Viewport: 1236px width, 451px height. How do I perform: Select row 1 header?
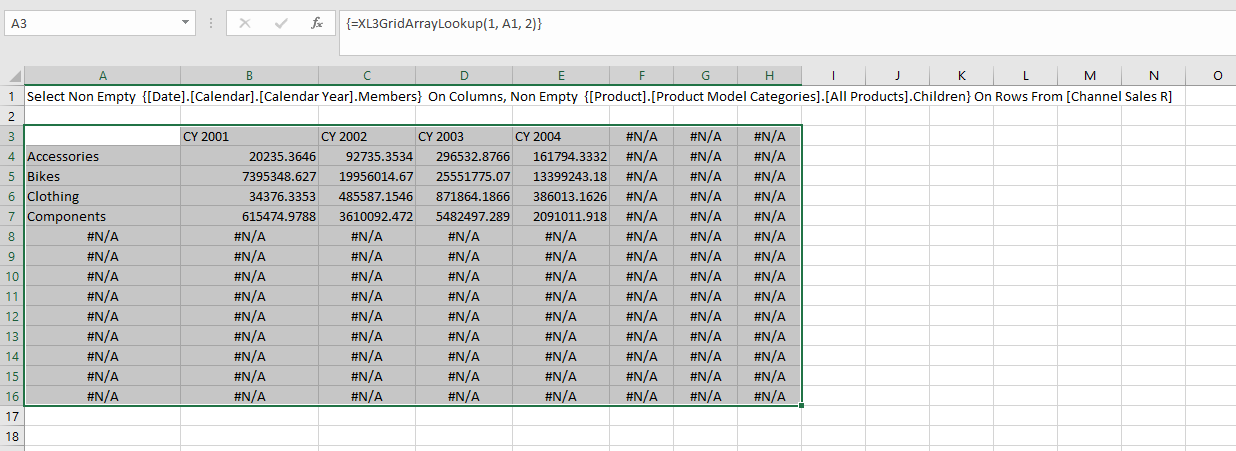click(12, 97)
